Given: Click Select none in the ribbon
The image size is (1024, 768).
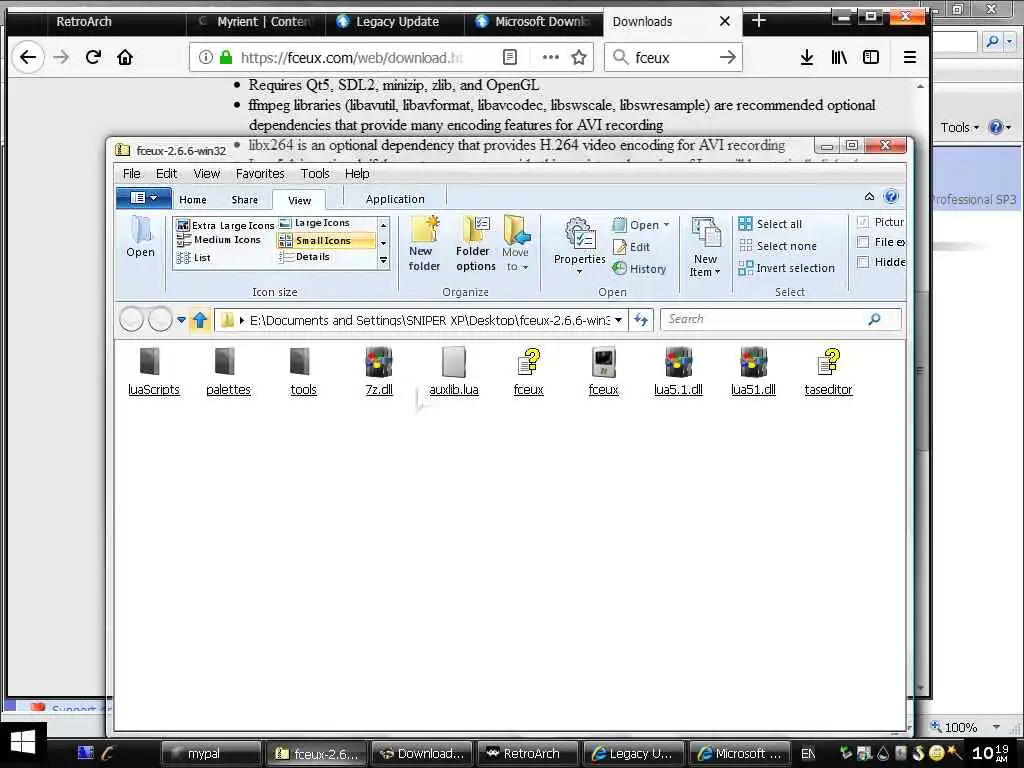Looking at the screenshot, I should [777, 246].
